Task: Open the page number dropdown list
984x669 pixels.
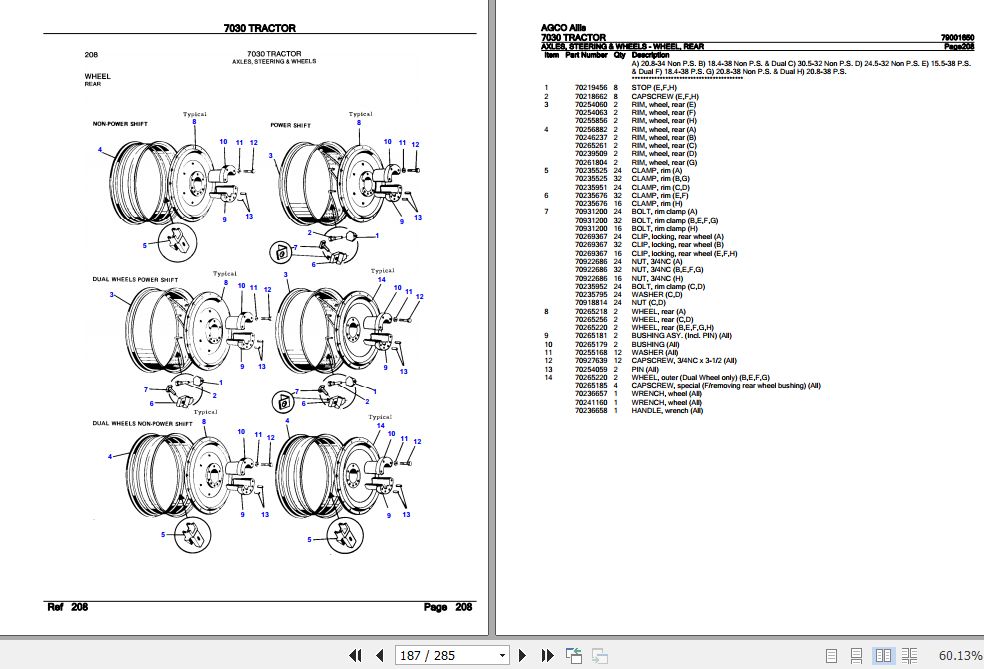Action: click(x=500, y=655)
